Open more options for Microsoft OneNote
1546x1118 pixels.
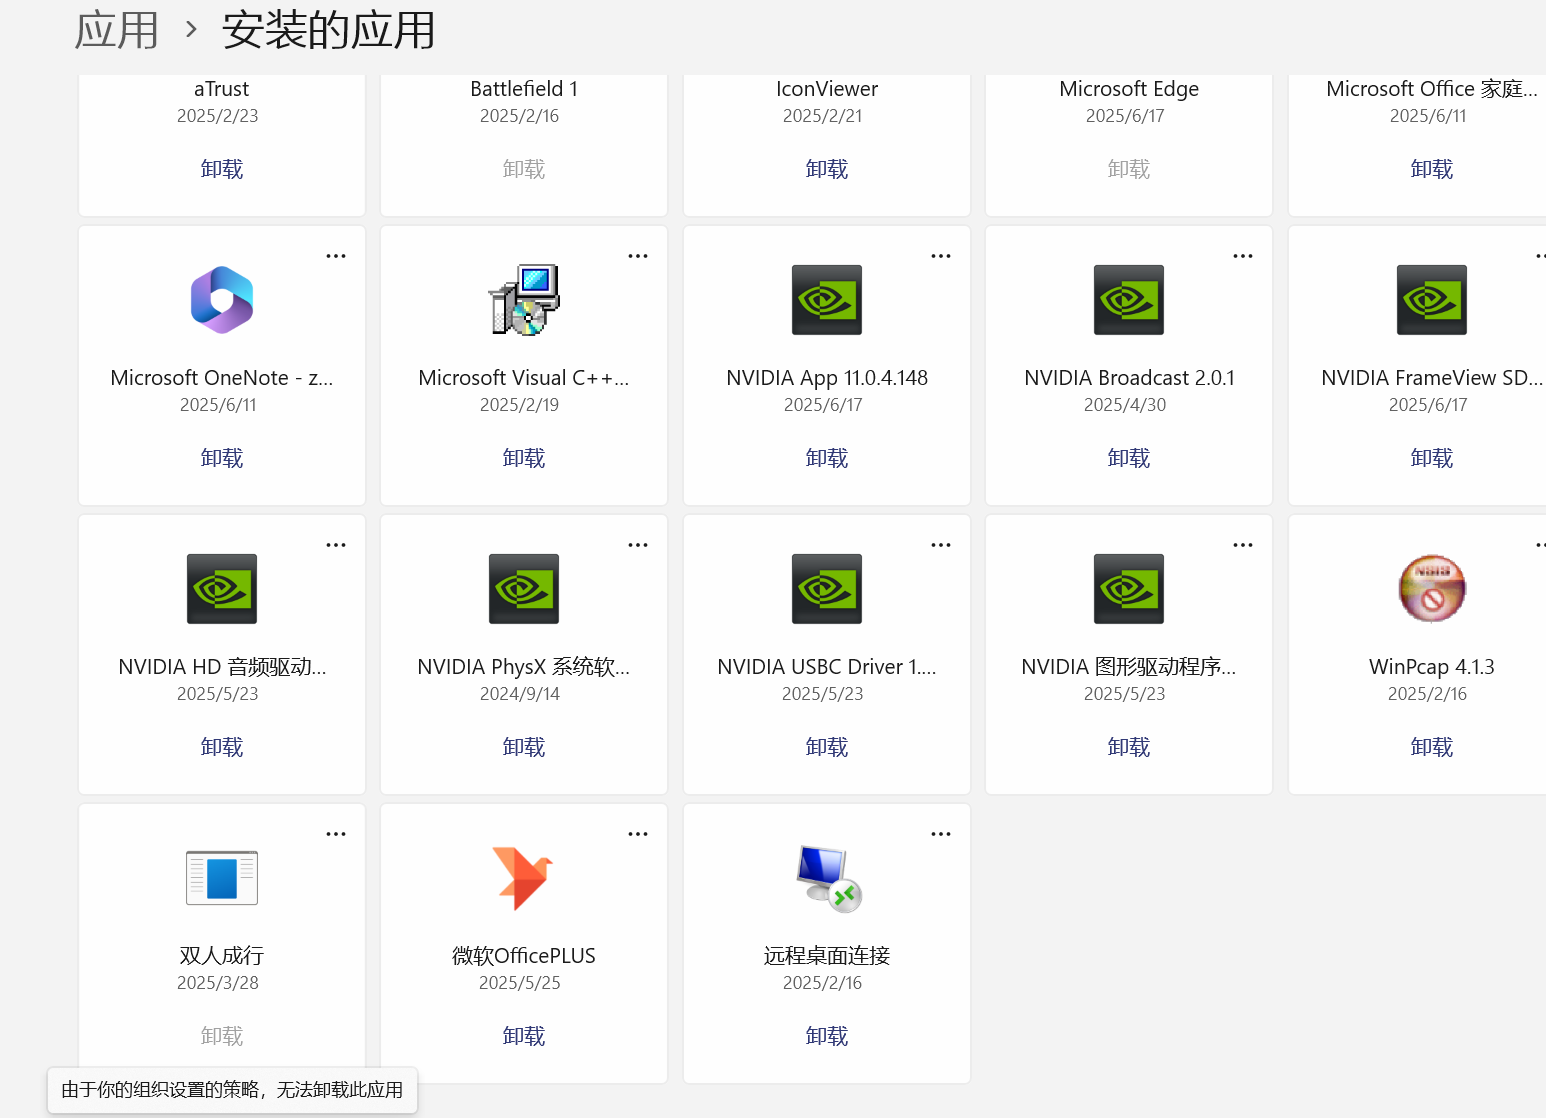[336, 256]
